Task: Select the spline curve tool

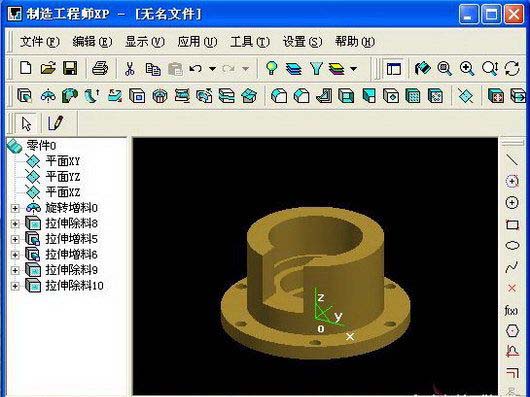Action: pos(512,267)
